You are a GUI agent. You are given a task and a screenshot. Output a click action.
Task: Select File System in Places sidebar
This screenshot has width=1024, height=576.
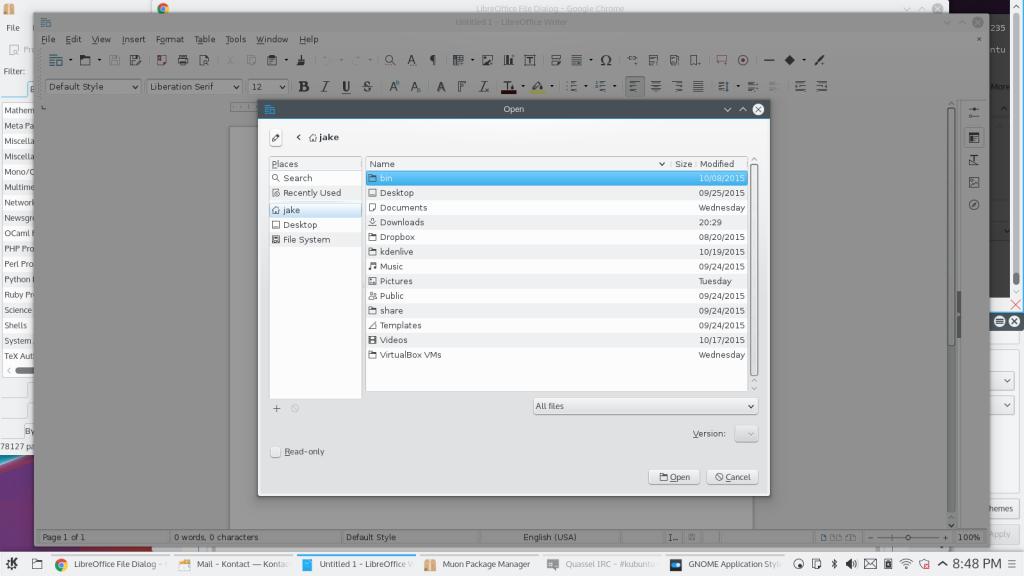306,240
